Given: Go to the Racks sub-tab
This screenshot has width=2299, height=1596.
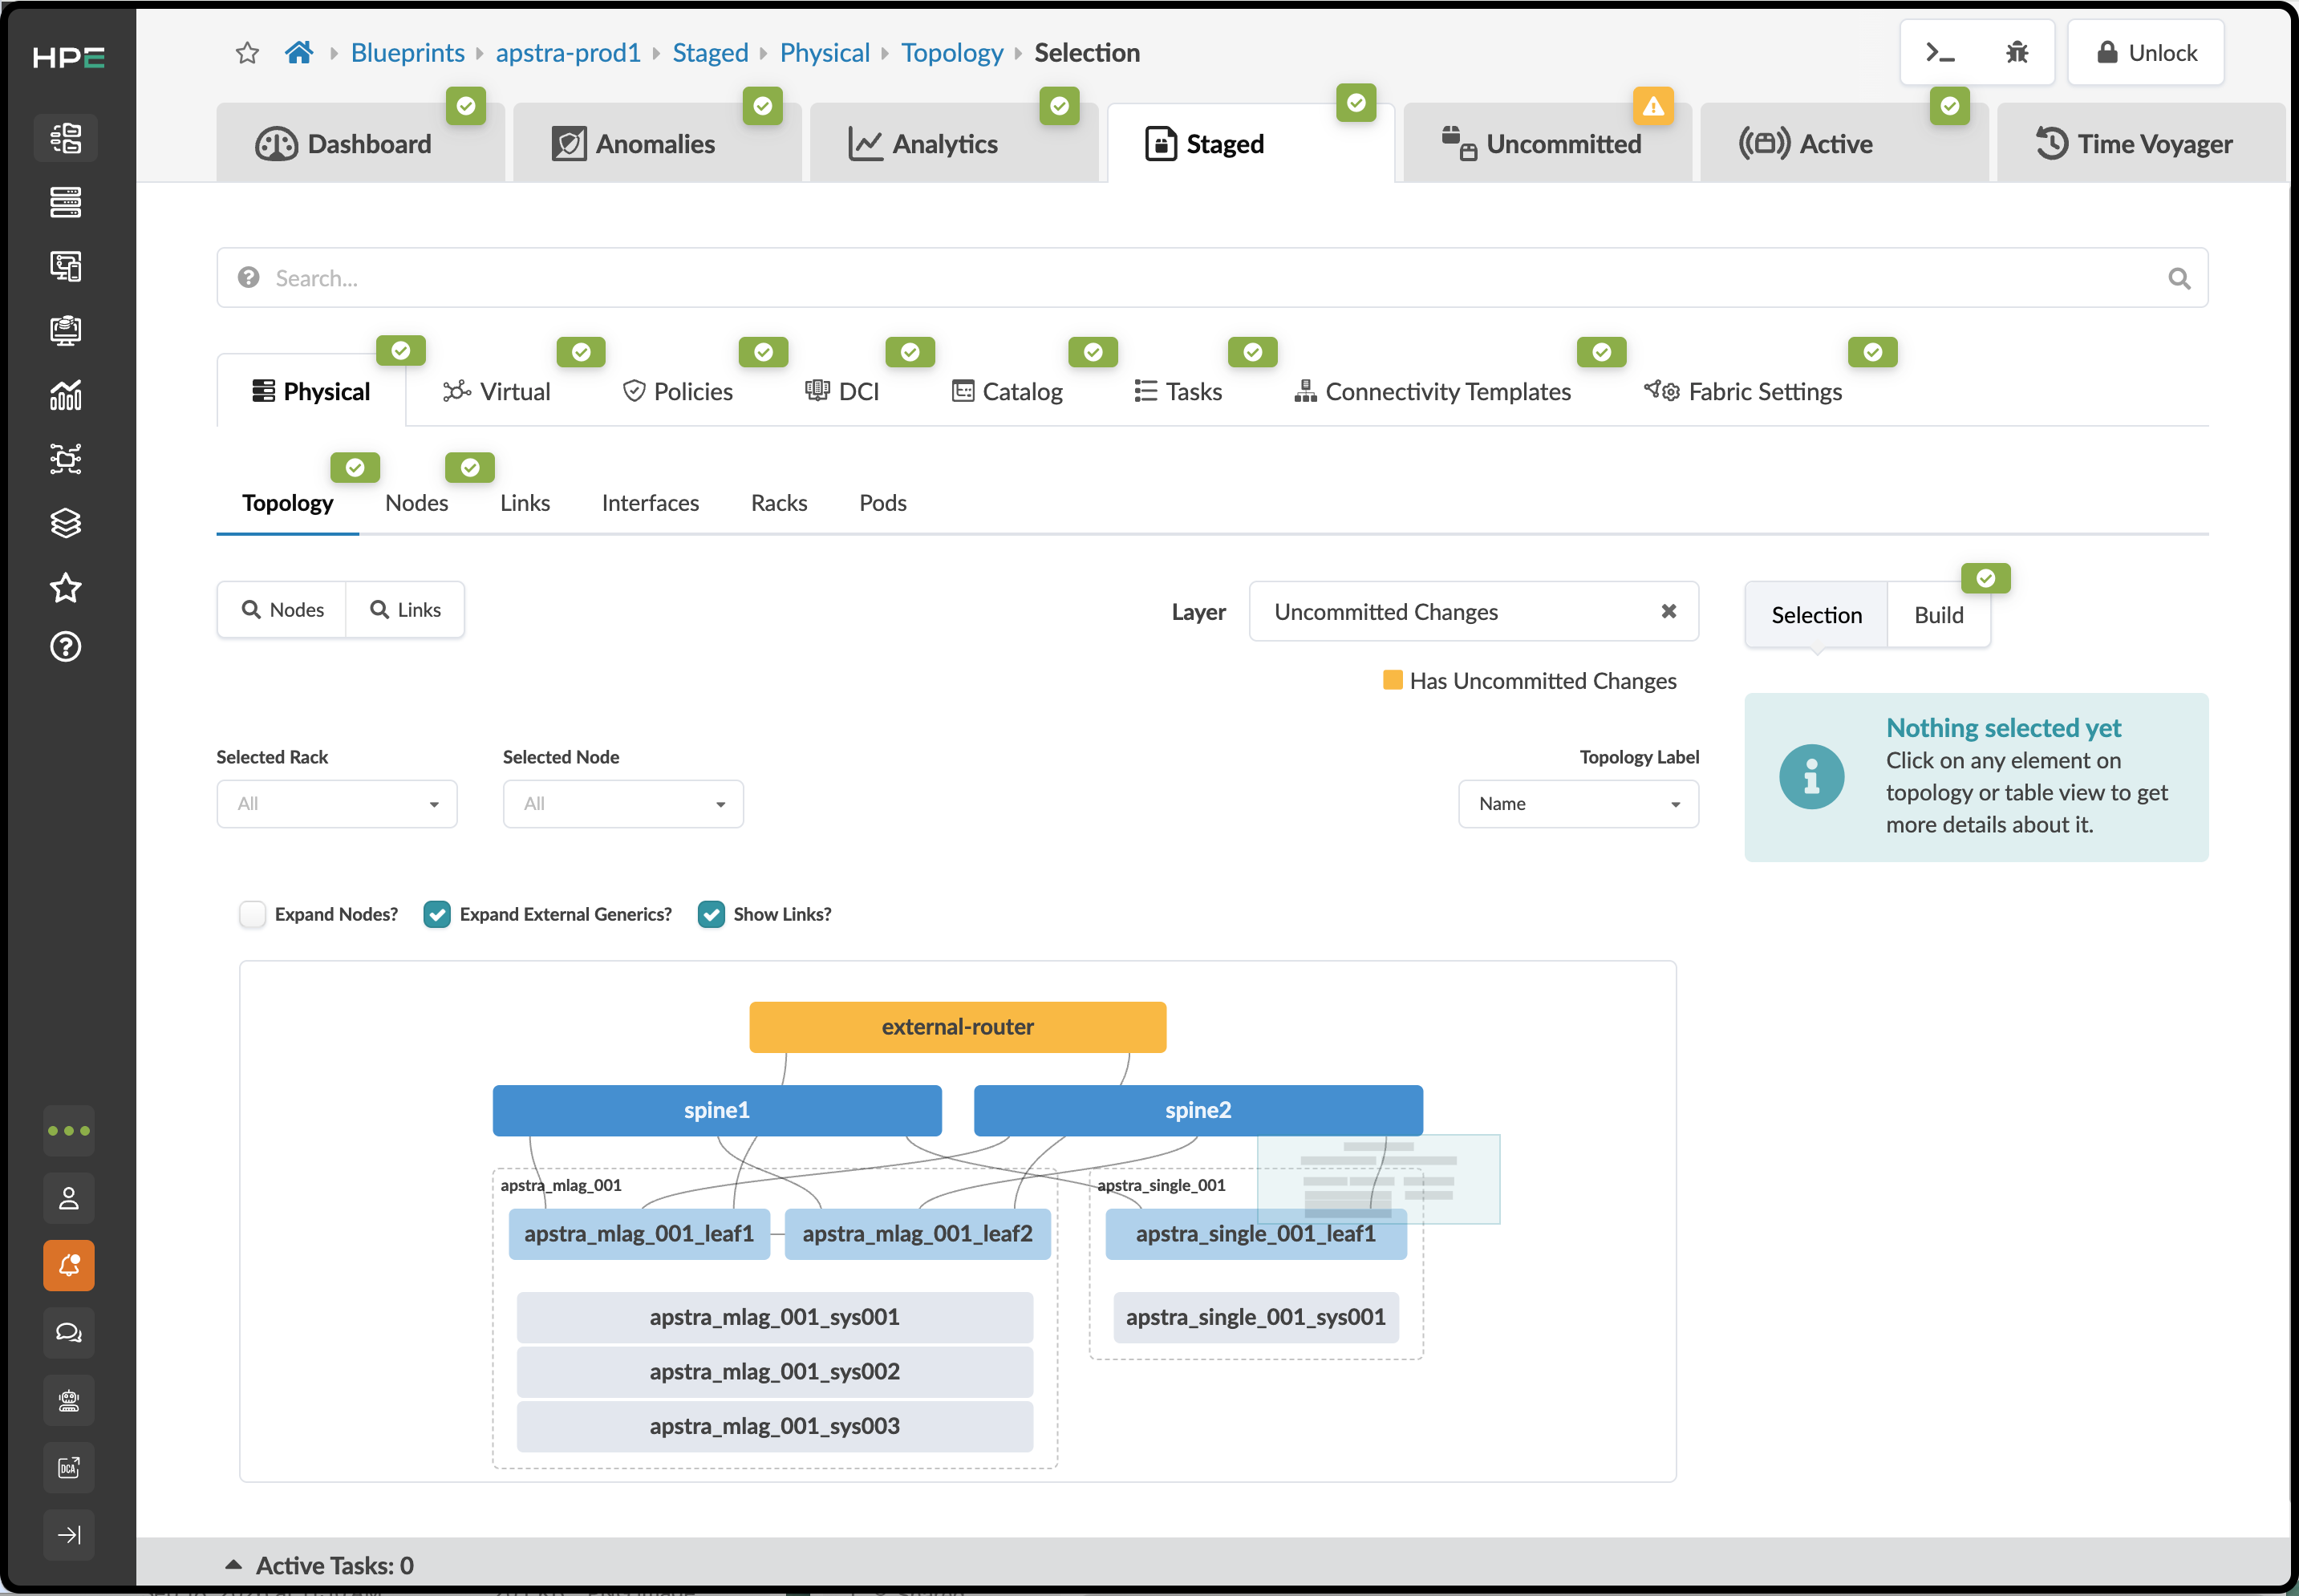Looking at the screenshot, I should 779,503.
